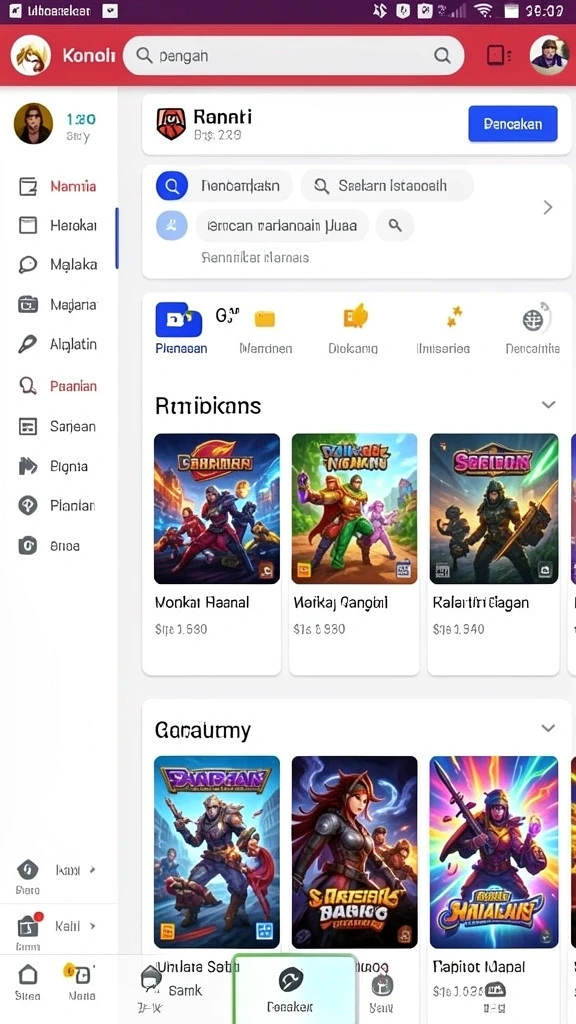Click the Kamt sidebar round icon

27,870
